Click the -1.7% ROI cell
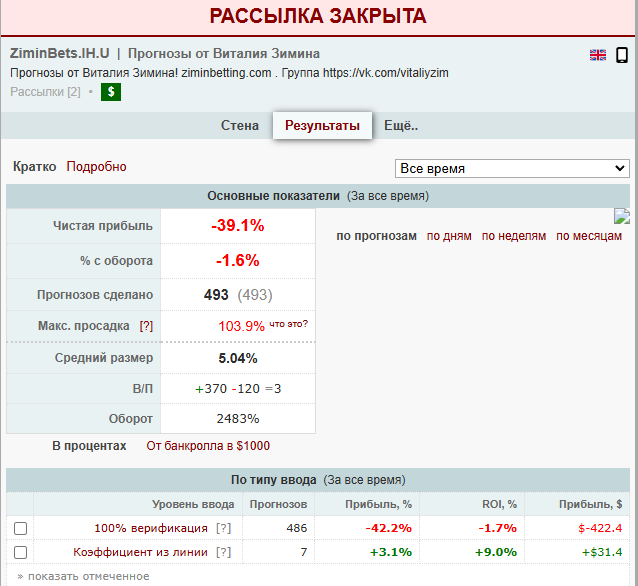Viewport: 638px width, 586px height. point(497,528)
